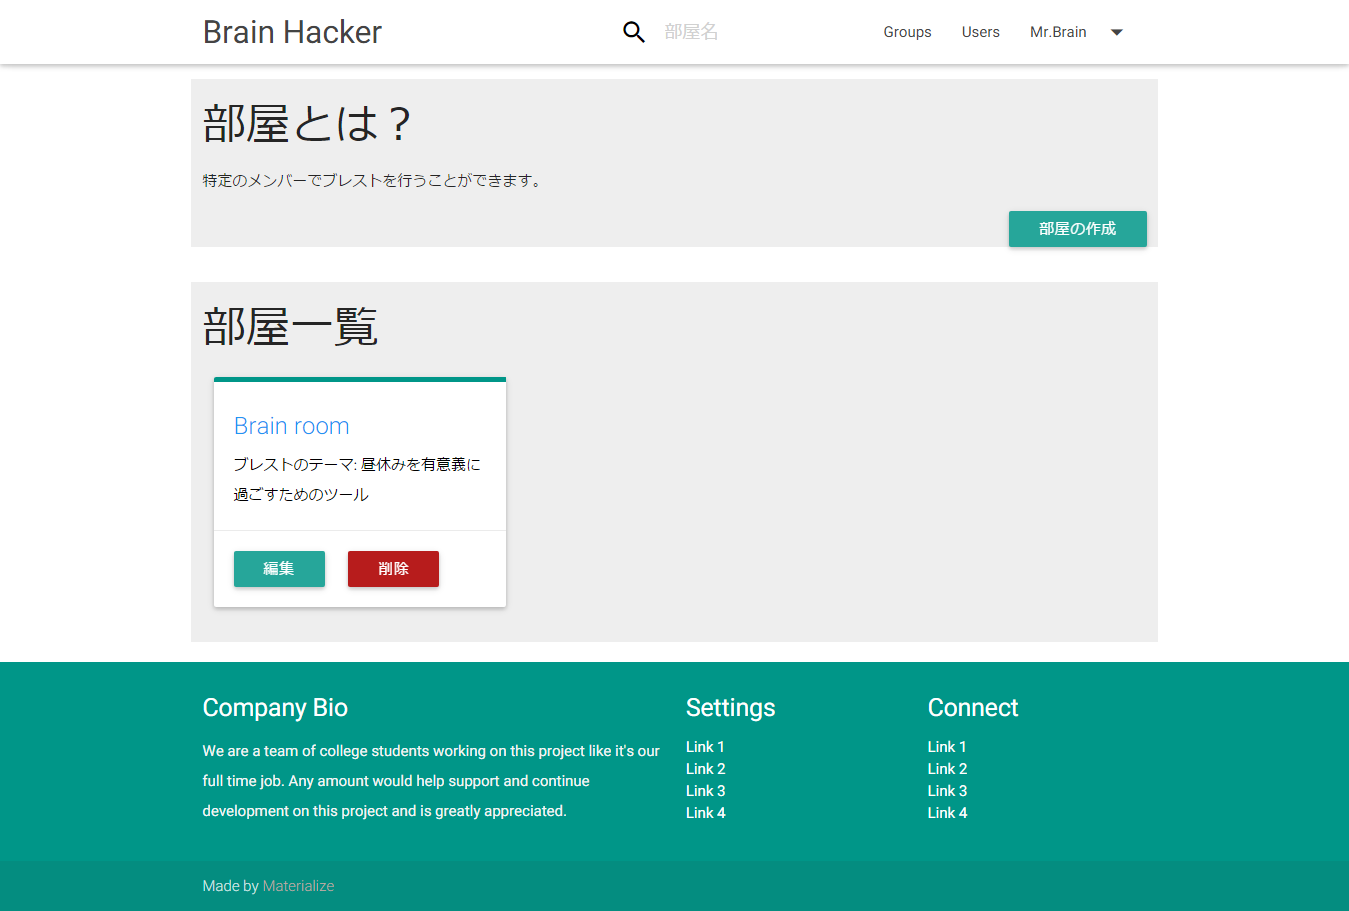Click the ブレストのテーマ description text
Image resolution: width=1349 pixels, height=911 pixels.
pos(357,479)
